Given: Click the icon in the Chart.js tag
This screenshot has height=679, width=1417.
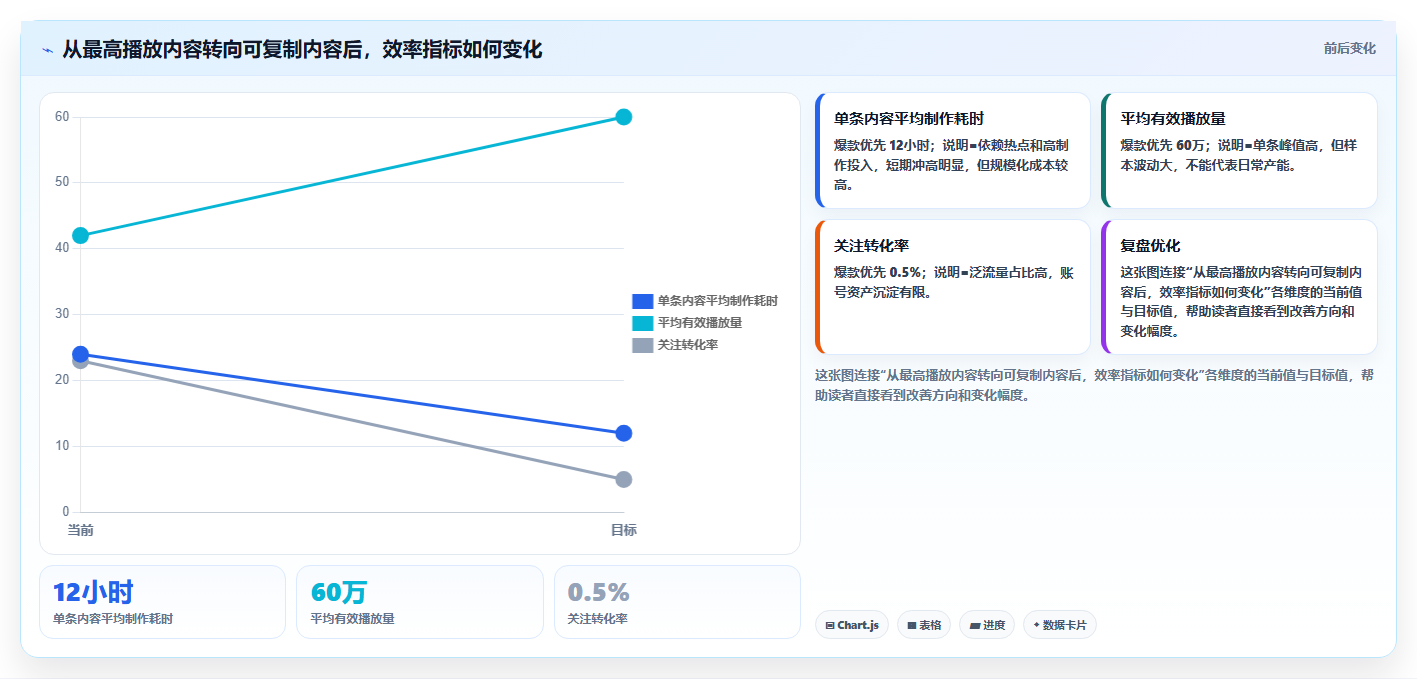Looking at the screenshot, I should [x=830, y=626].
